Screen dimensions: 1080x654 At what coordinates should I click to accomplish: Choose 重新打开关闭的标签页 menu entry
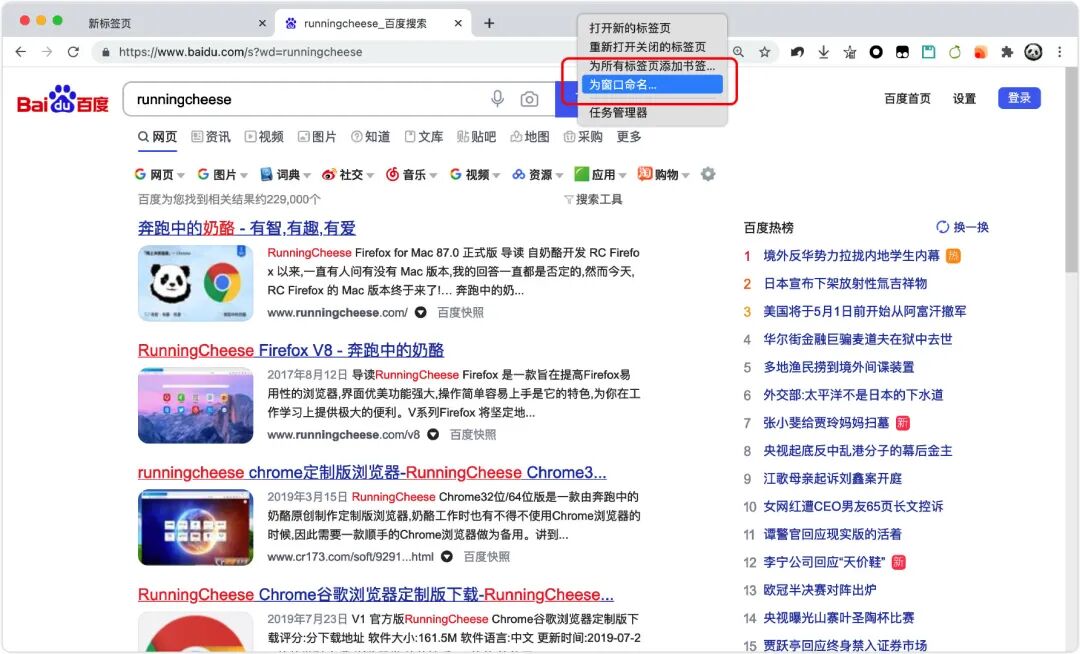pyautogui.click(x=647, y=47)
